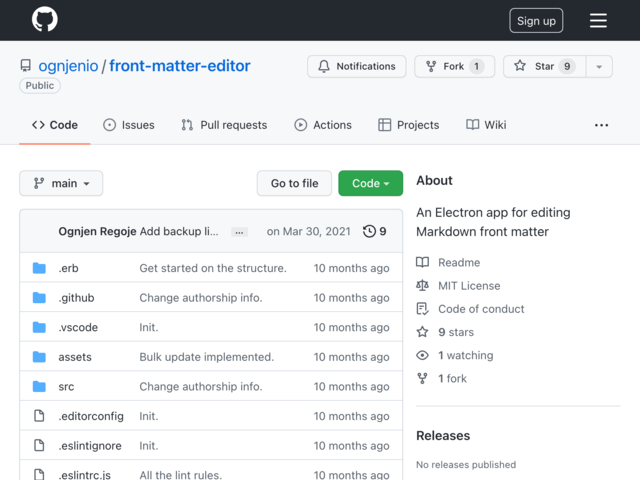Open commit 'Bulk update implemented.'

[x=207, y=357]
